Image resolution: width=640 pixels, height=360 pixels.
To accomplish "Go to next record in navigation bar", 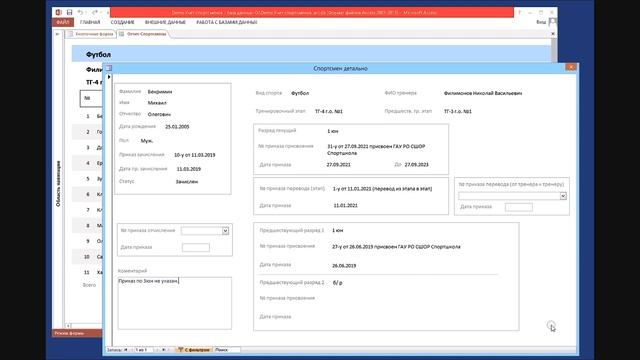I will coord(157,350).
